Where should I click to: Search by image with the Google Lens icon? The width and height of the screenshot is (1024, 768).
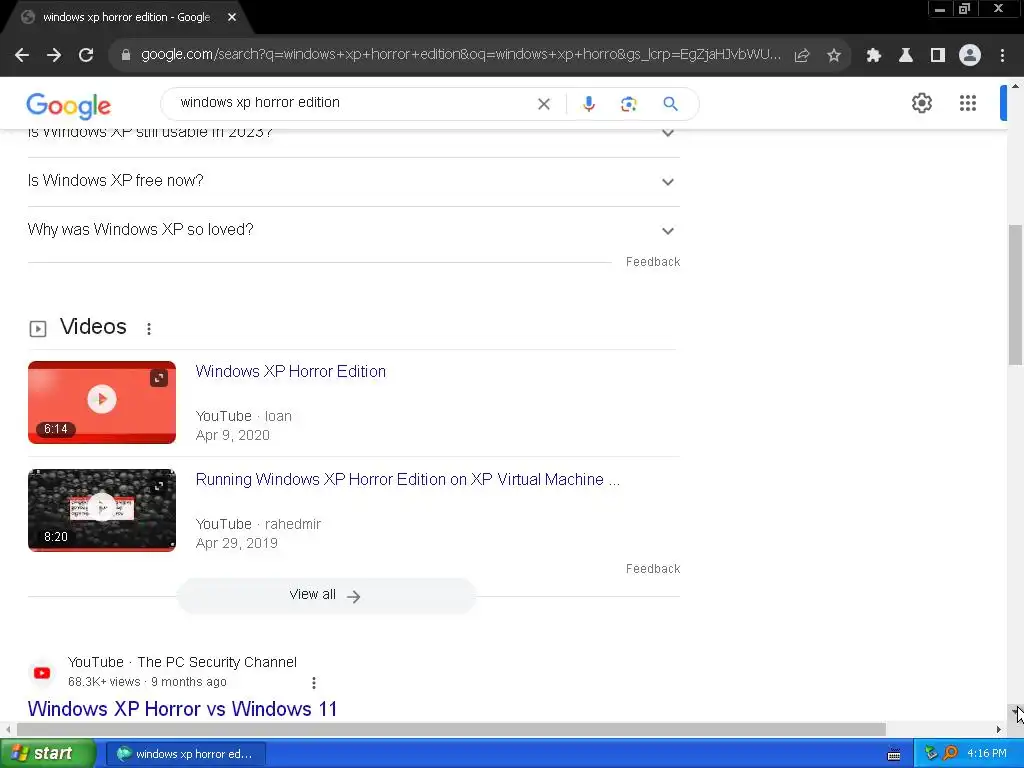pyautogui.click(x=628, y=104)
